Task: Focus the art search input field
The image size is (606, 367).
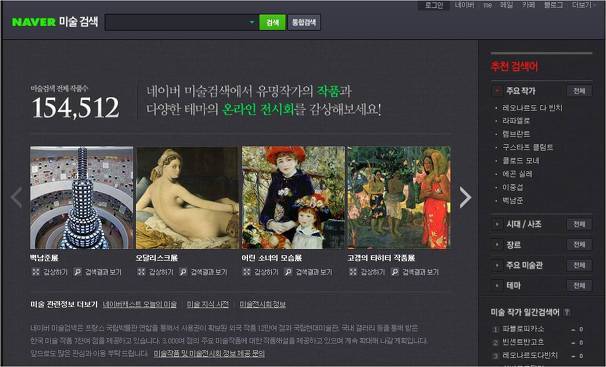Action: [176, 22]
